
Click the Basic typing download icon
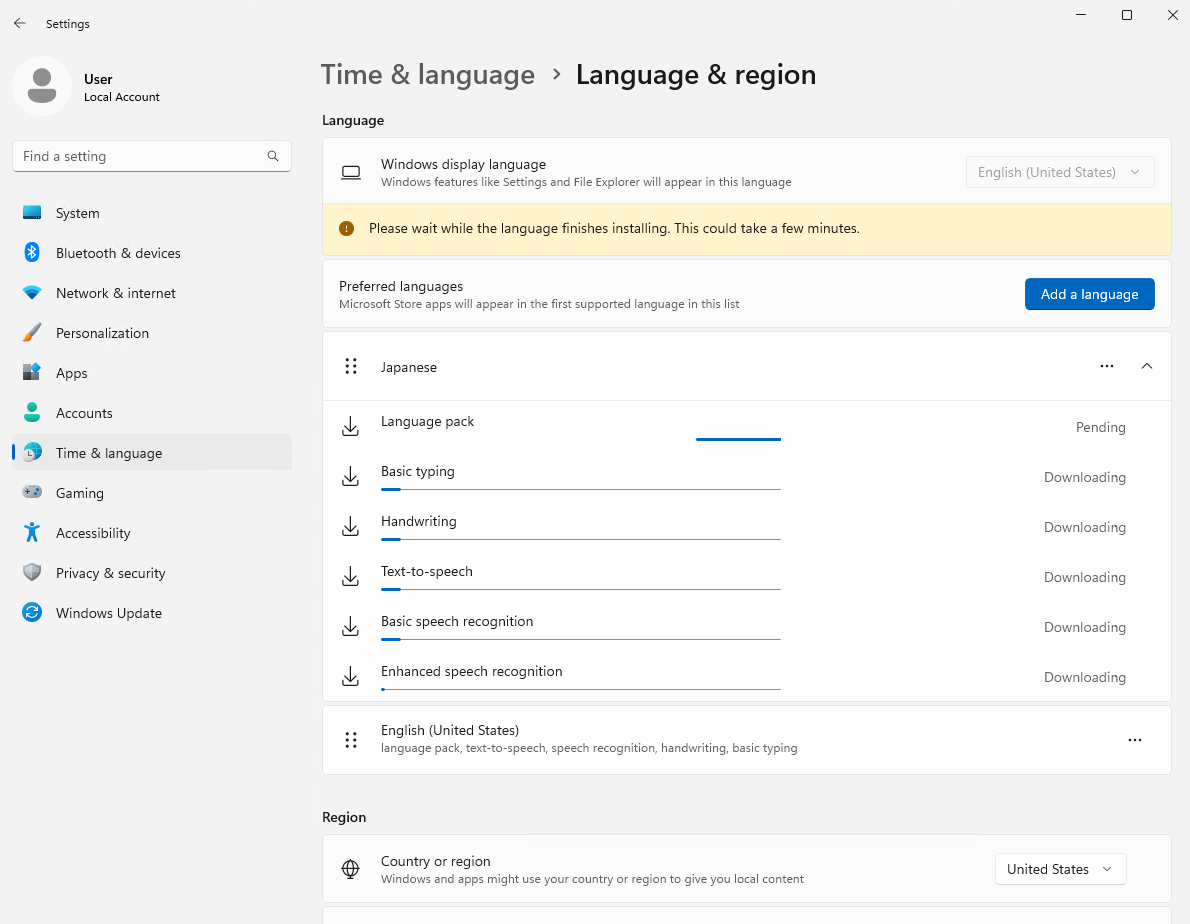350,476
